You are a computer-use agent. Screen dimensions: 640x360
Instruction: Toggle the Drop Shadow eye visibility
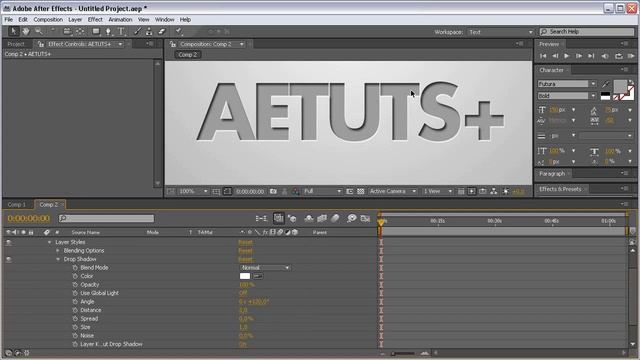(x=9, y=260)
